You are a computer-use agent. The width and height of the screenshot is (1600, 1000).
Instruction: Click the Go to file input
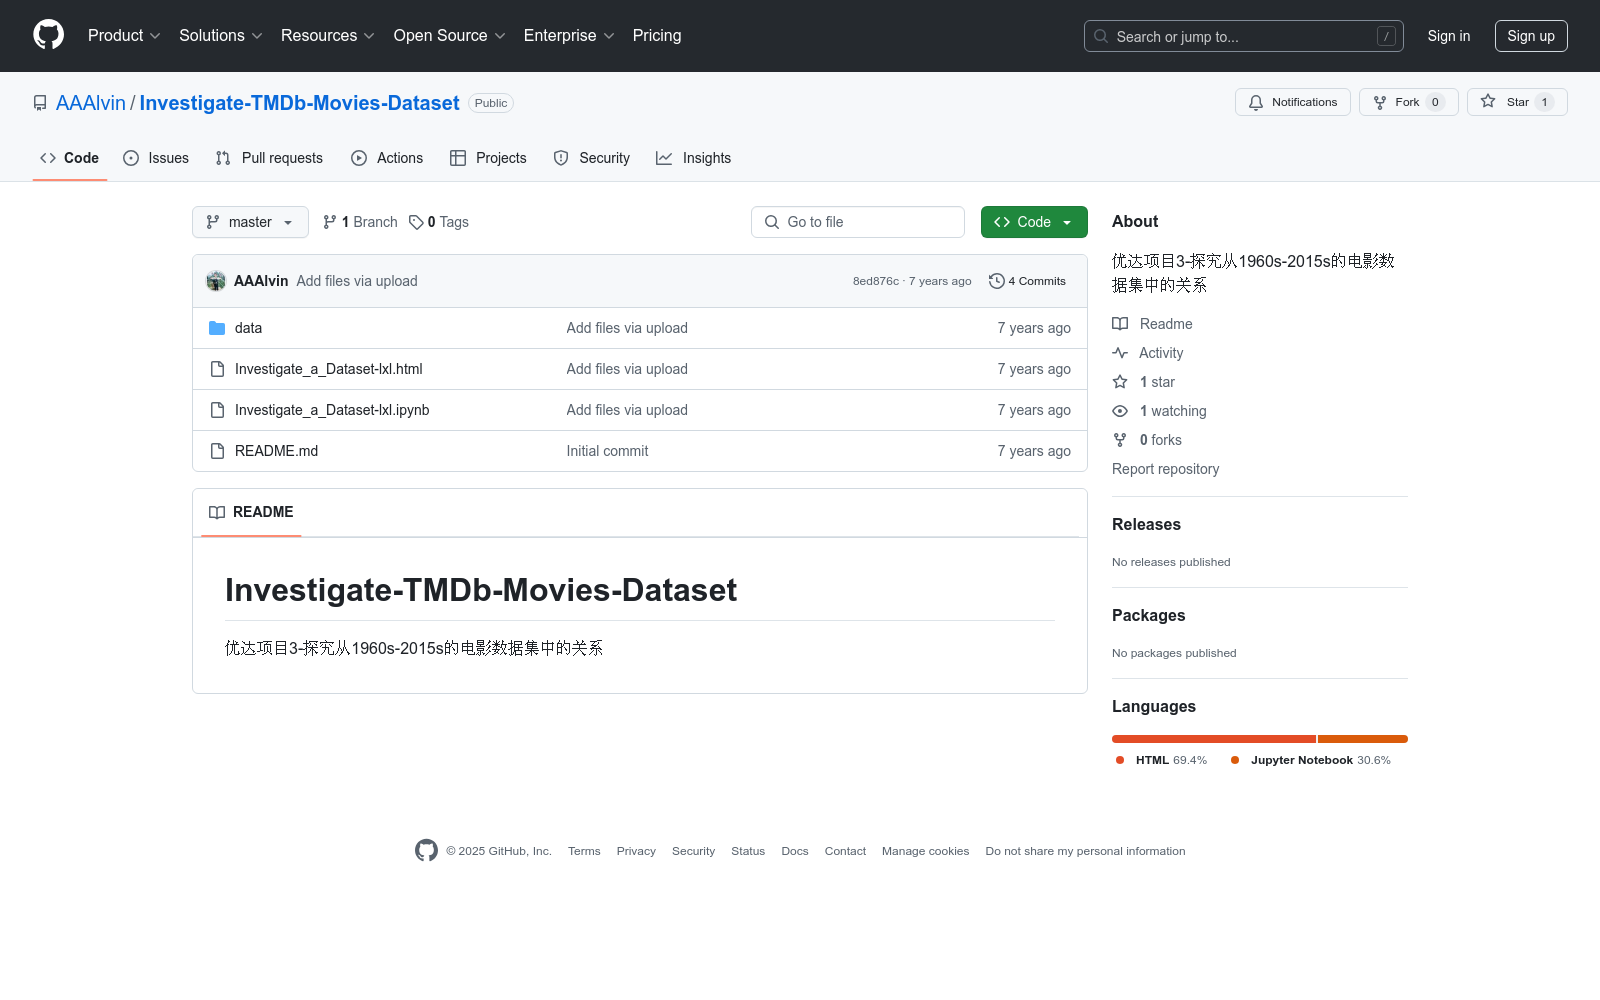coord(858,222)
